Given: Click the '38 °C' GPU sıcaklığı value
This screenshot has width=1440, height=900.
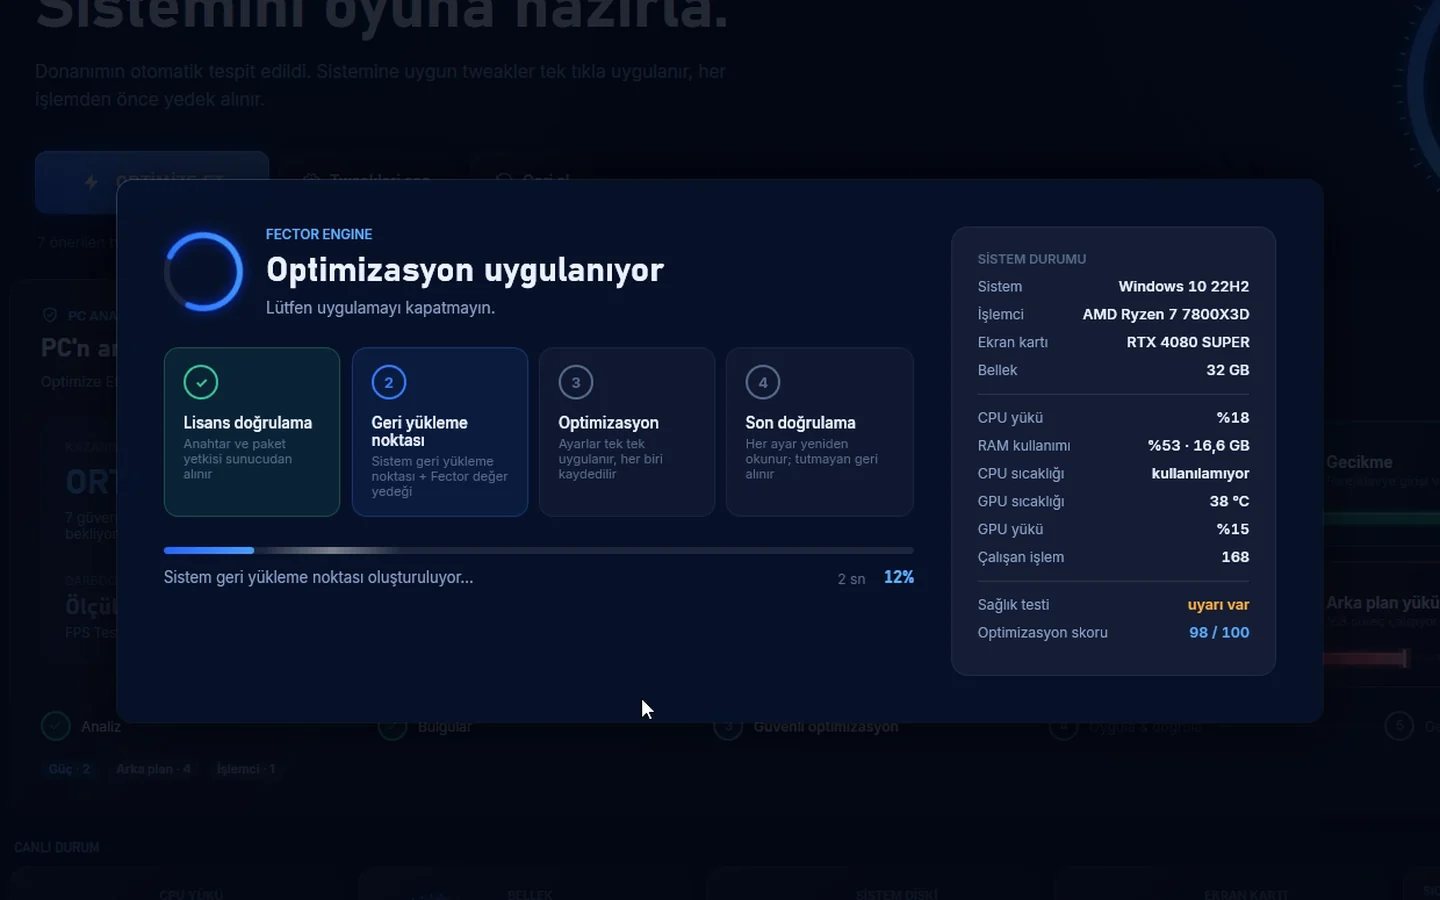Looking at the screenshot, I should click(x=1229, y=501).
